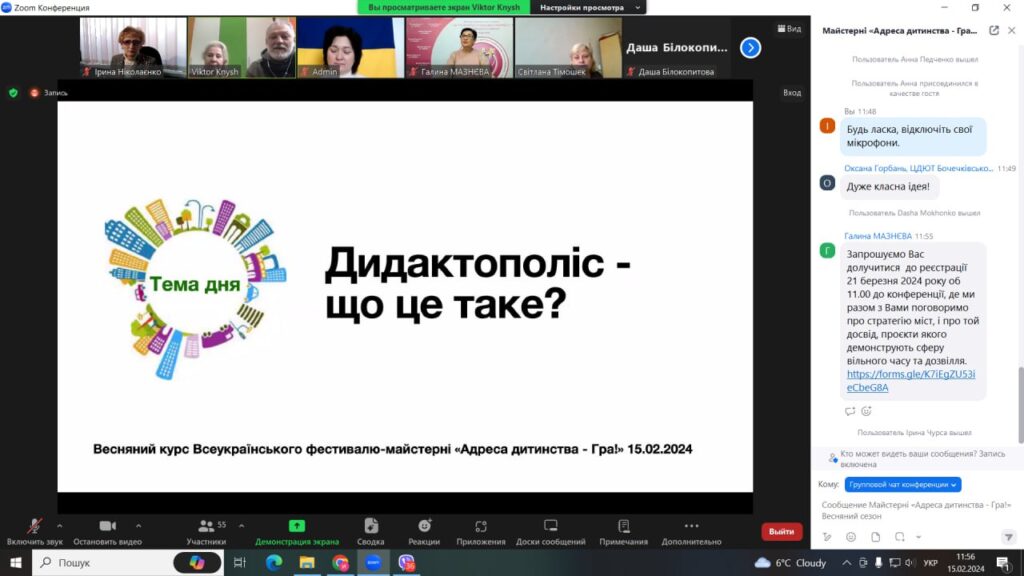Expand the audio options chevron
1024x576 pixels.
(59, 525)
